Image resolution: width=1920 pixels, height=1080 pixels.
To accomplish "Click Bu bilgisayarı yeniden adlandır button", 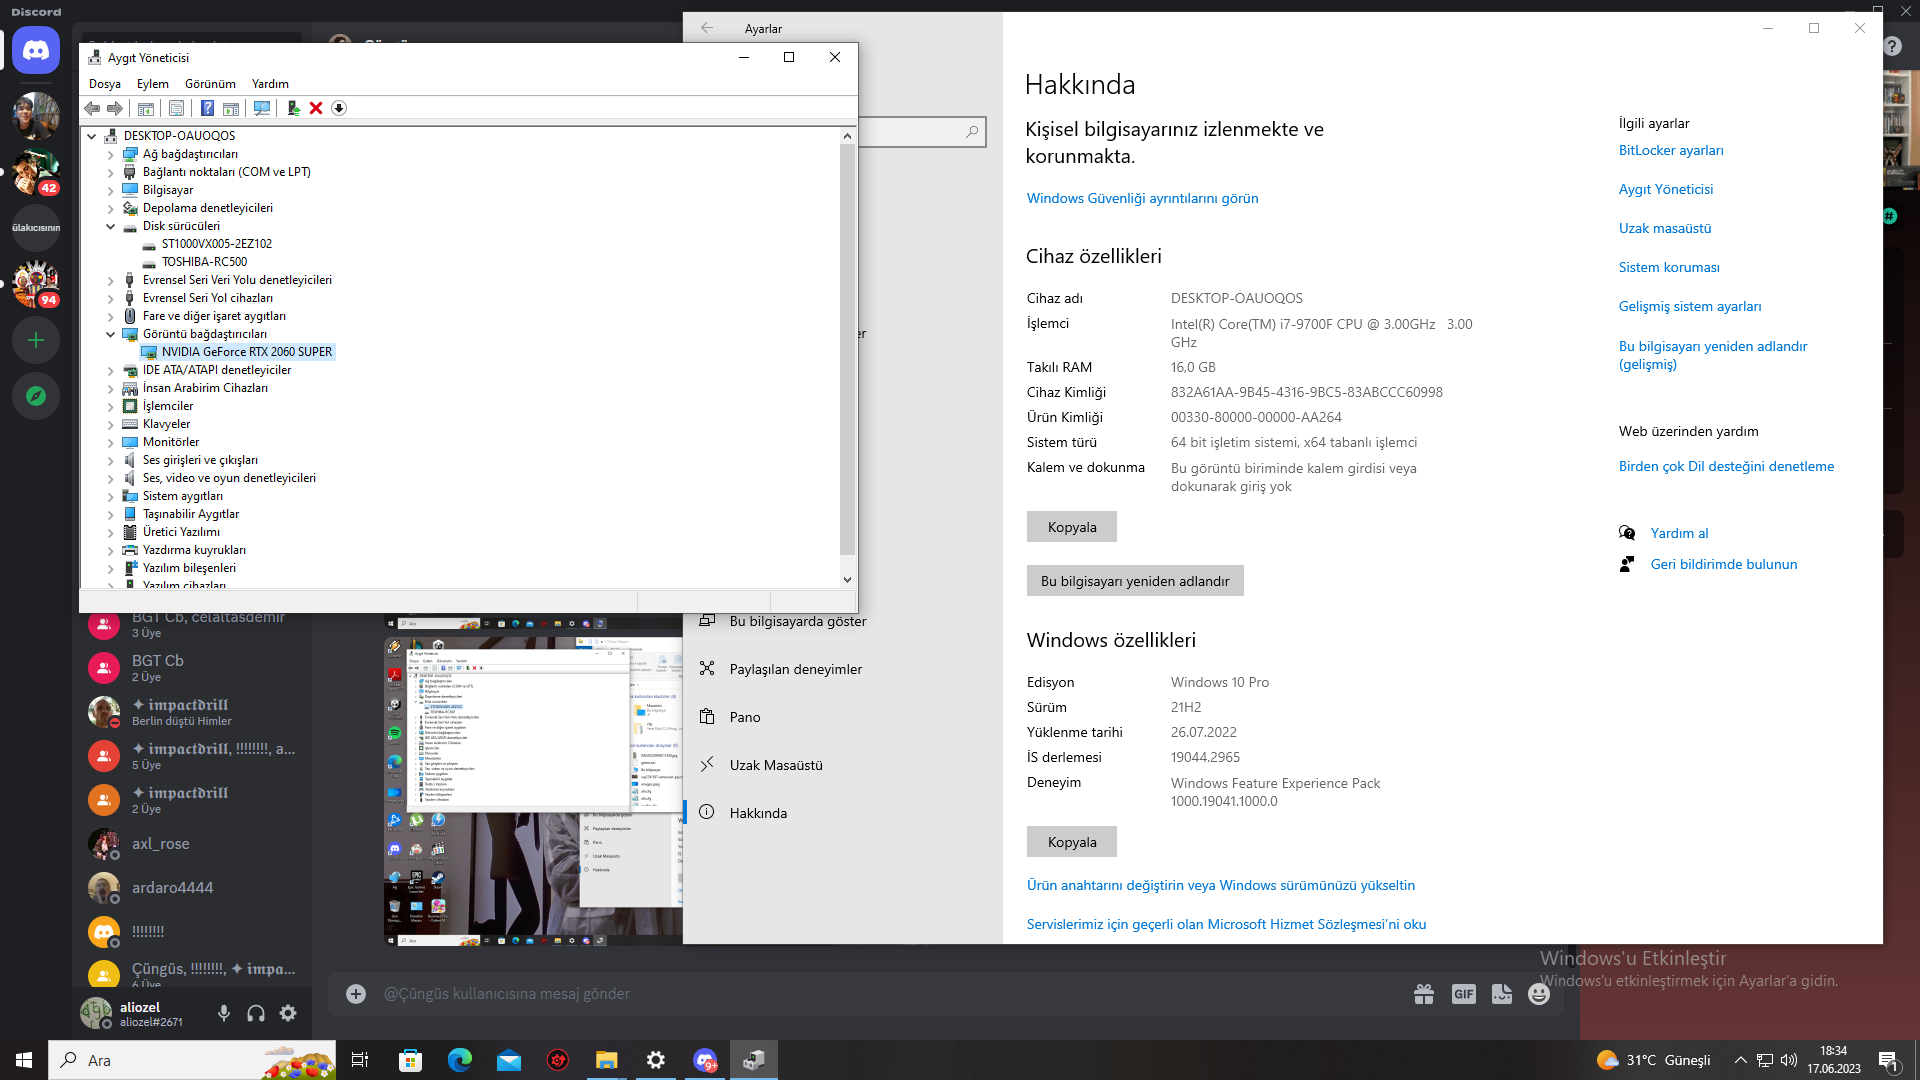I will (1134, 581).
